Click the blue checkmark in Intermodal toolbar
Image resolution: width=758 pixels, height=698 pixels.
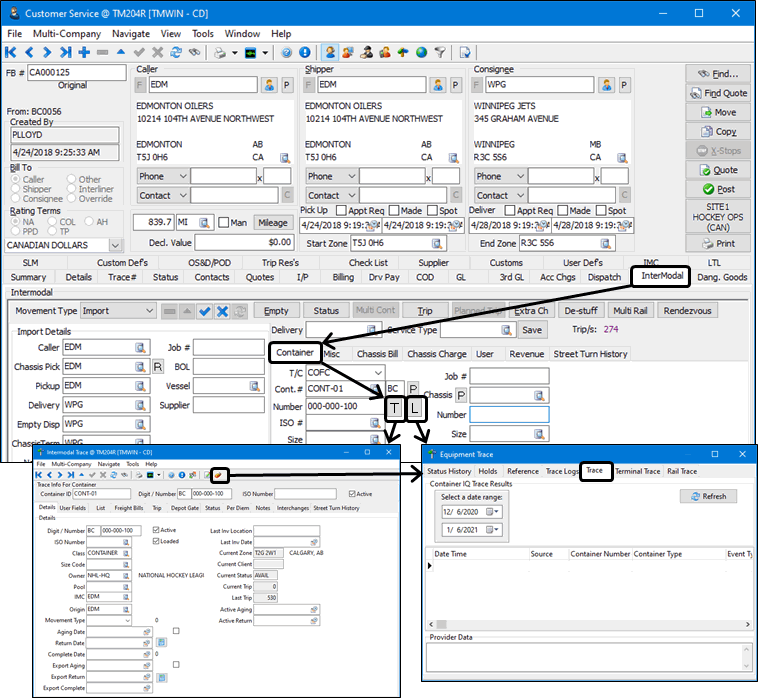205,311
